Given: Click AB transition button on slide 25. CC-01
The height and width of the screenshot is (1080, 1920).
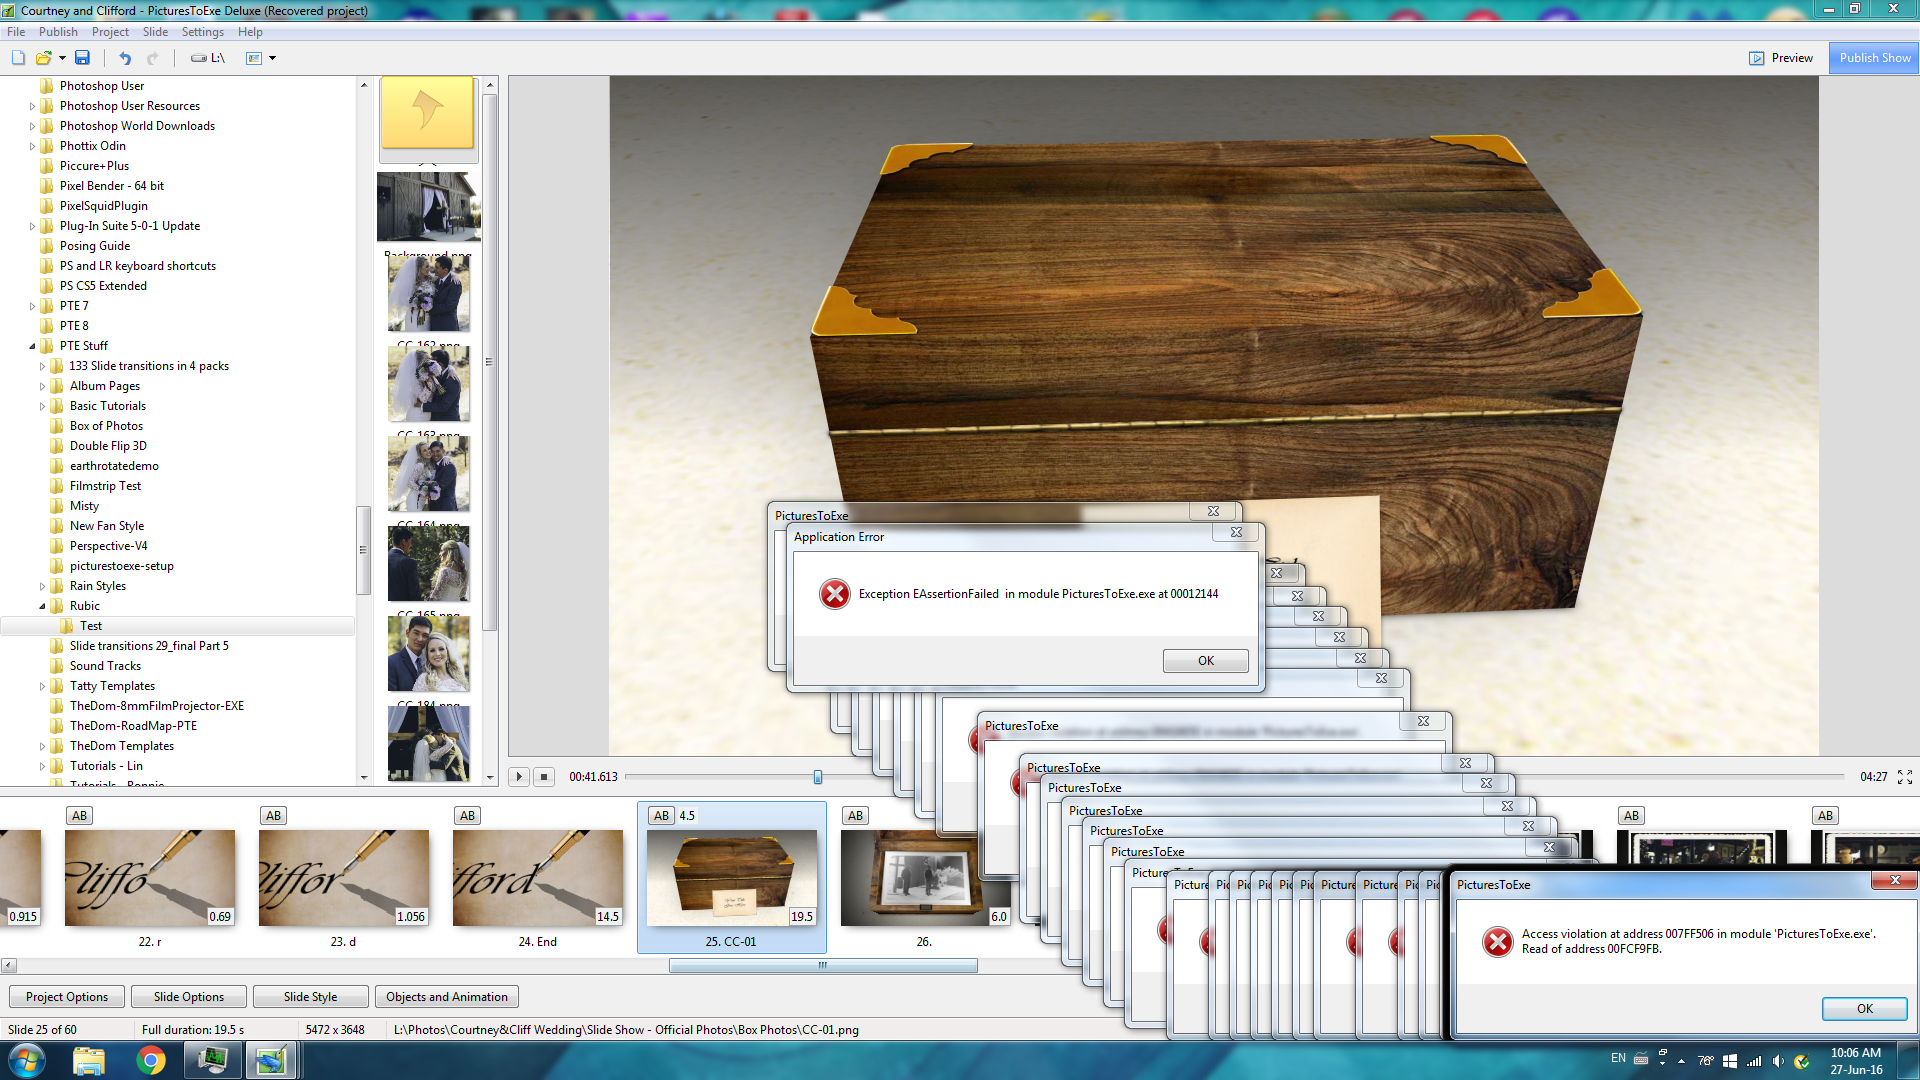Looking at the screenshot, I should 662,816.
